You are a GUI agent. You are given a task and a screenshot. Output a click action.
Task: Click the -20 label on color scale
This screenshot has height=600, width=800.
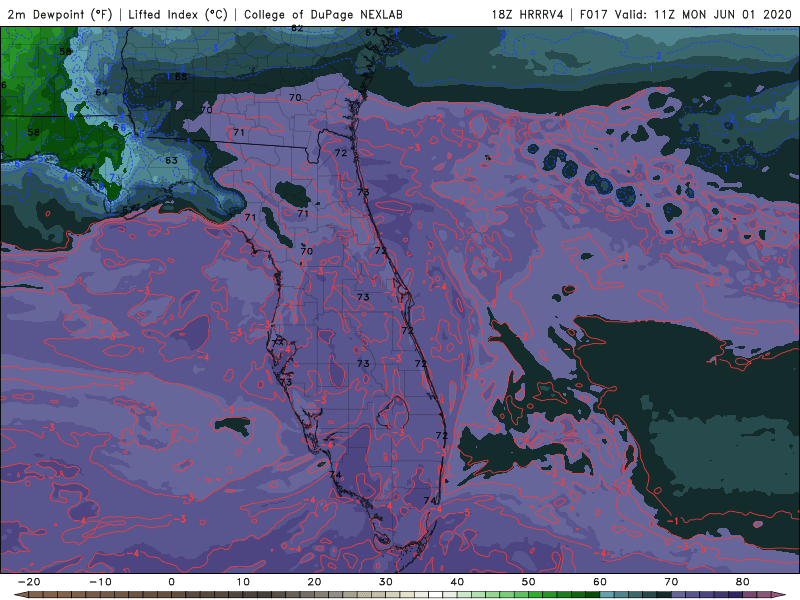click(x=29, y=582)
